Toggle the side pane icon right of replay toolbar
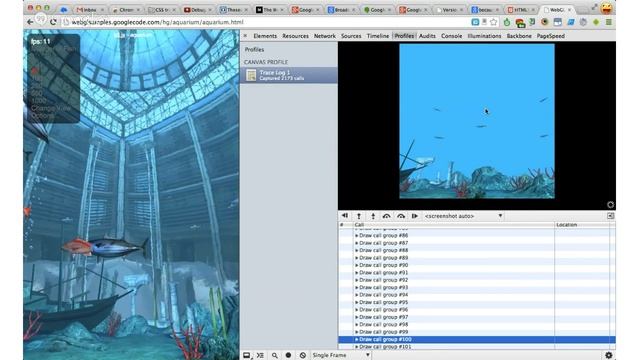The width and height of the screenshot is (640, 360). (610, 216)
